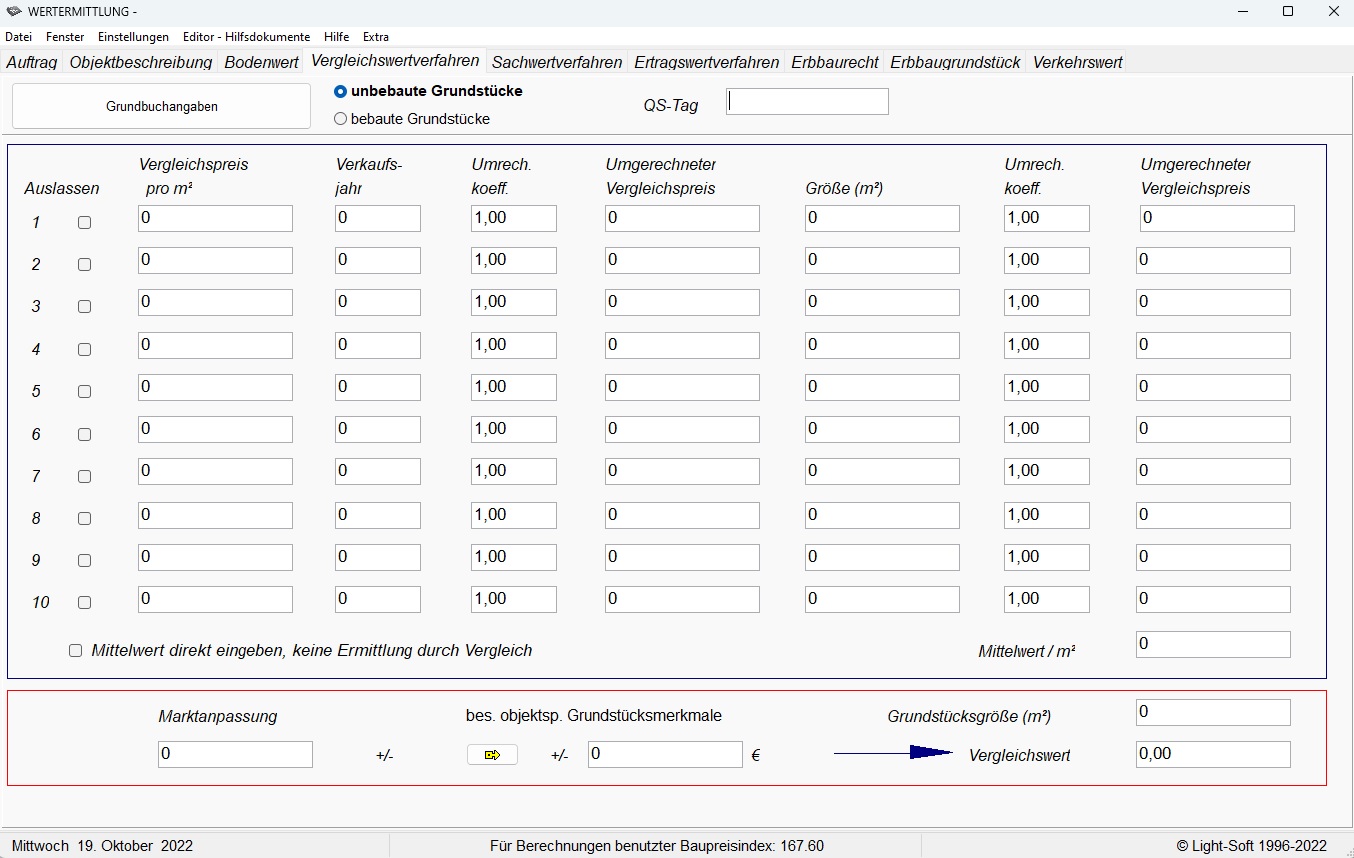The width and height of the screenshot is (1354, 858).
Task: Click the Baupreisindex status bar text
Action: point(657,846)
